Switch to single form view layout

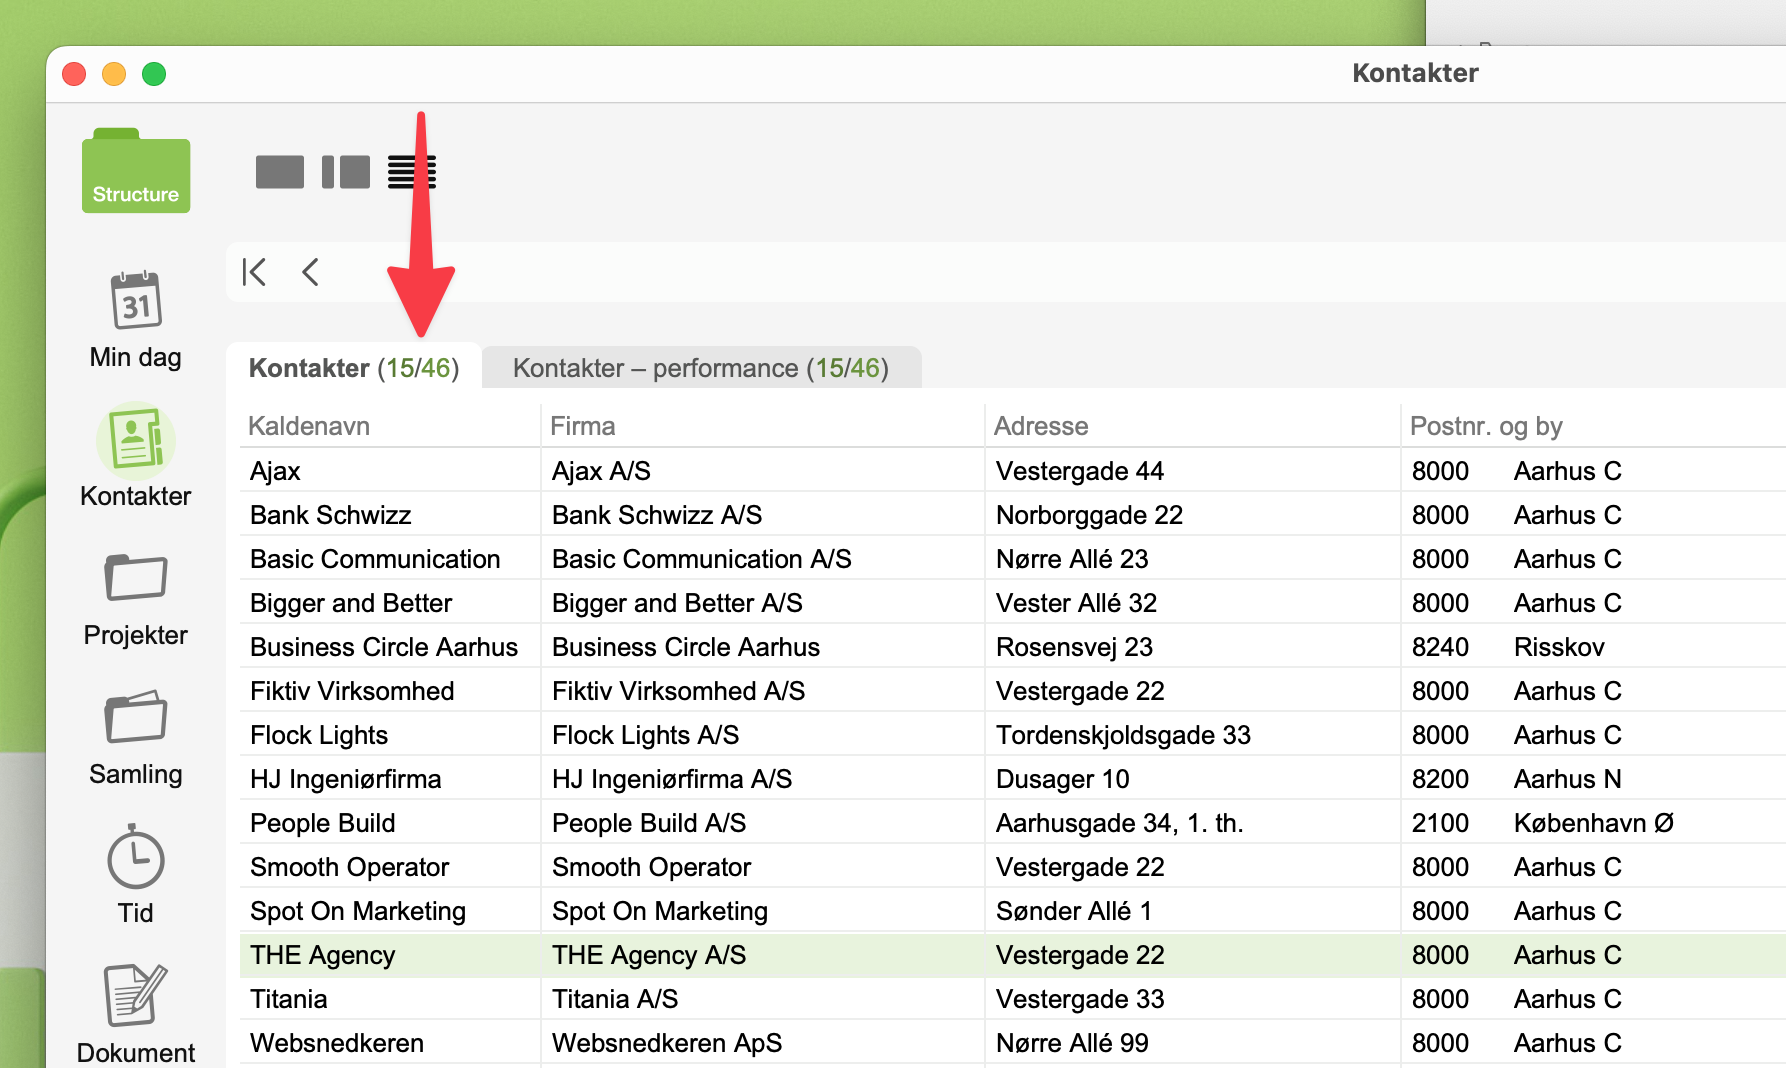280,172
